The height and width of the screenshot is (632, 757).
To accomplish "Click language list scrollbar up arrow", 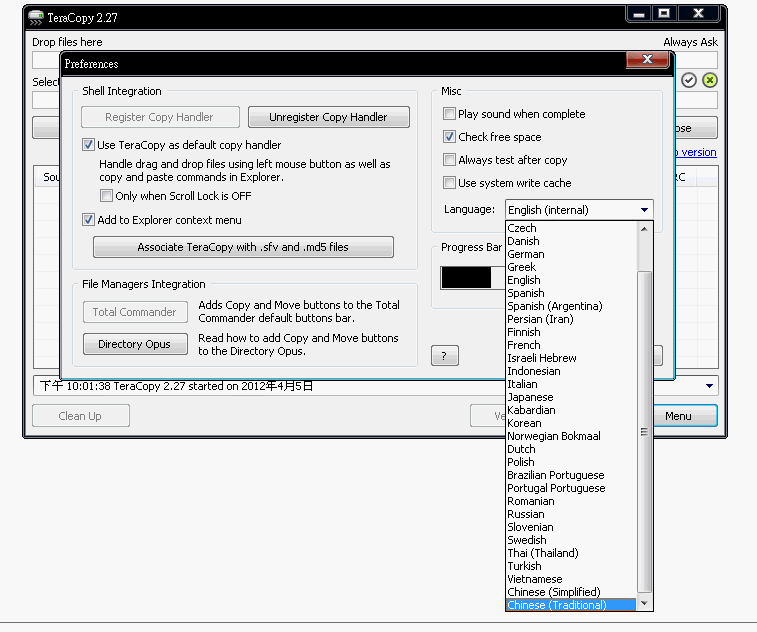I will click(x=644, y=229).
